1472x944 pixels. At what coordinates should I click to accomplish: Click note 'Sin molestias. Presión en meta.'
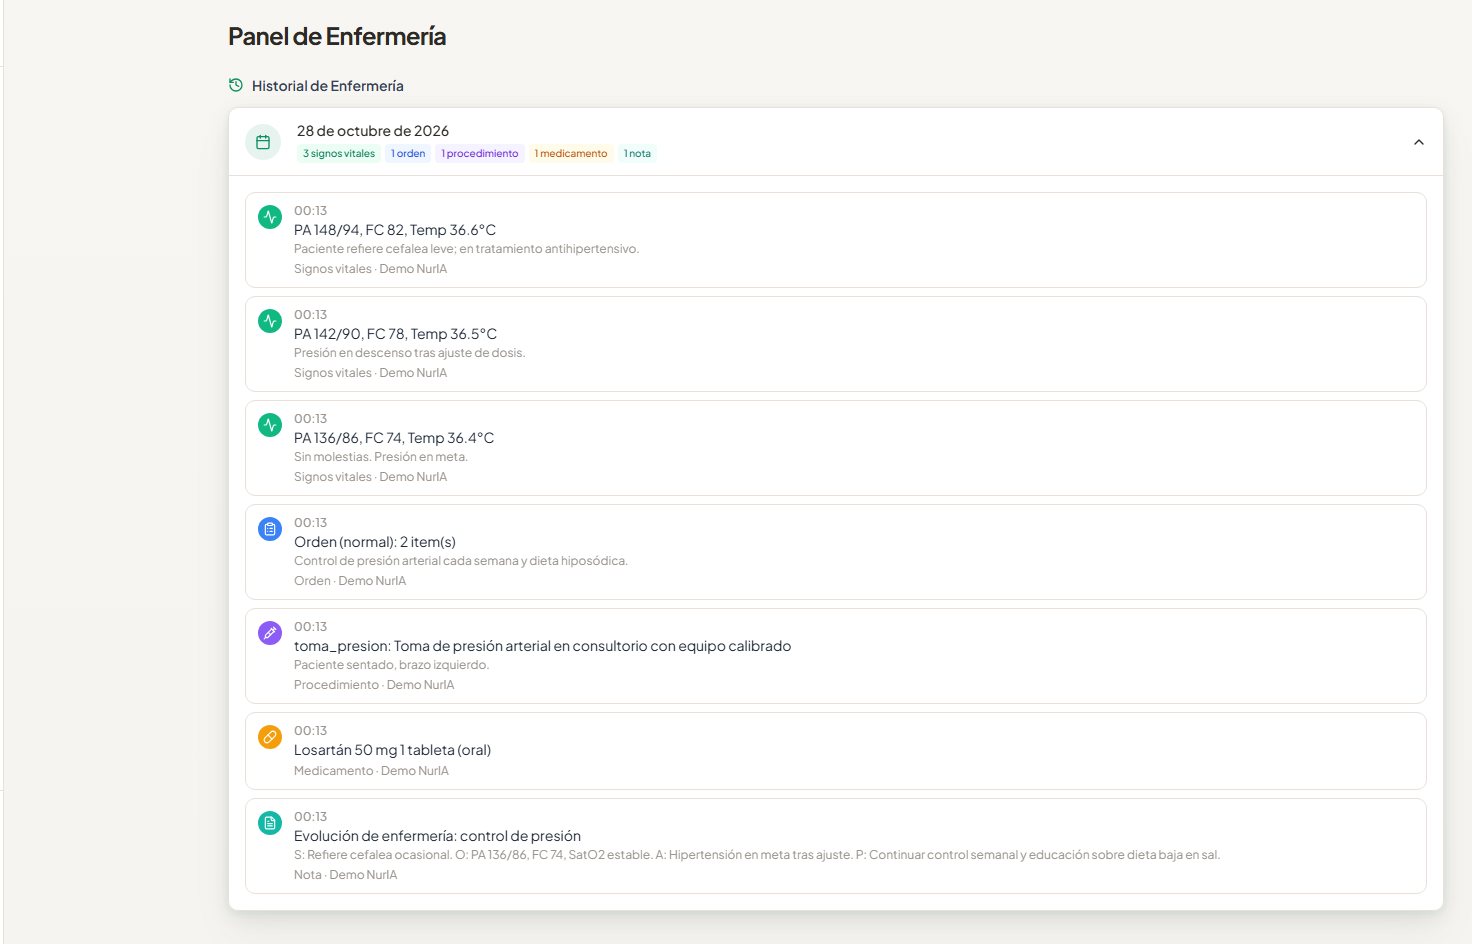[x=381, y=457]
